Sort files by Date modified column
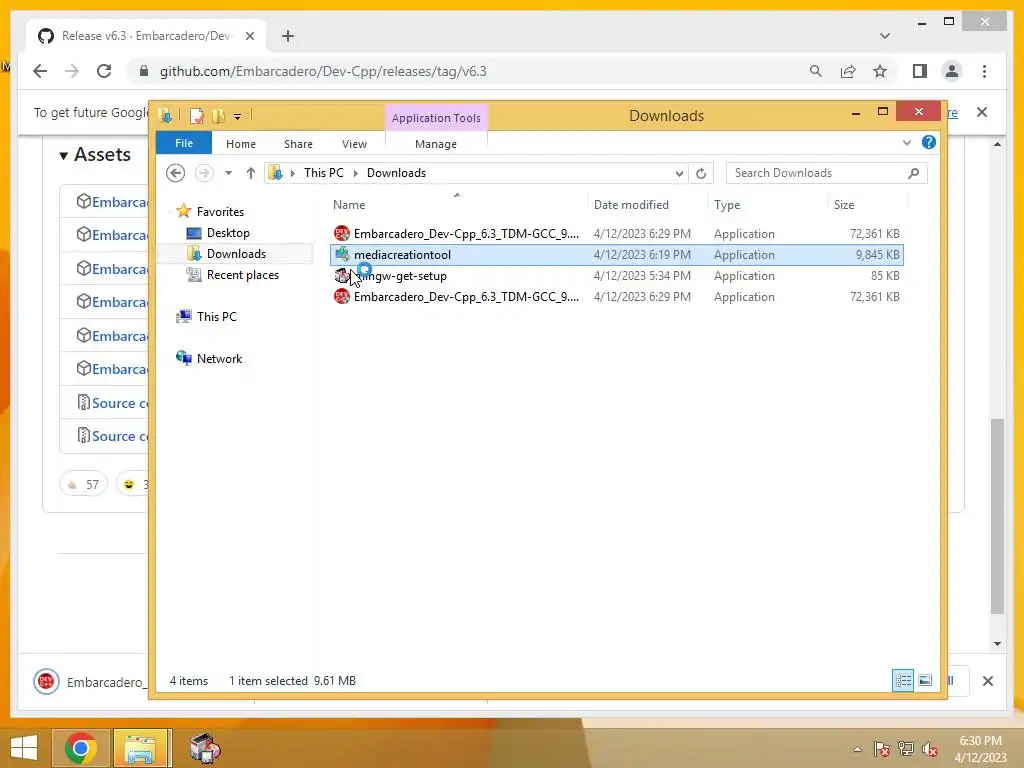This screenshot has height=768, width=1024. [x=631, y=204]
